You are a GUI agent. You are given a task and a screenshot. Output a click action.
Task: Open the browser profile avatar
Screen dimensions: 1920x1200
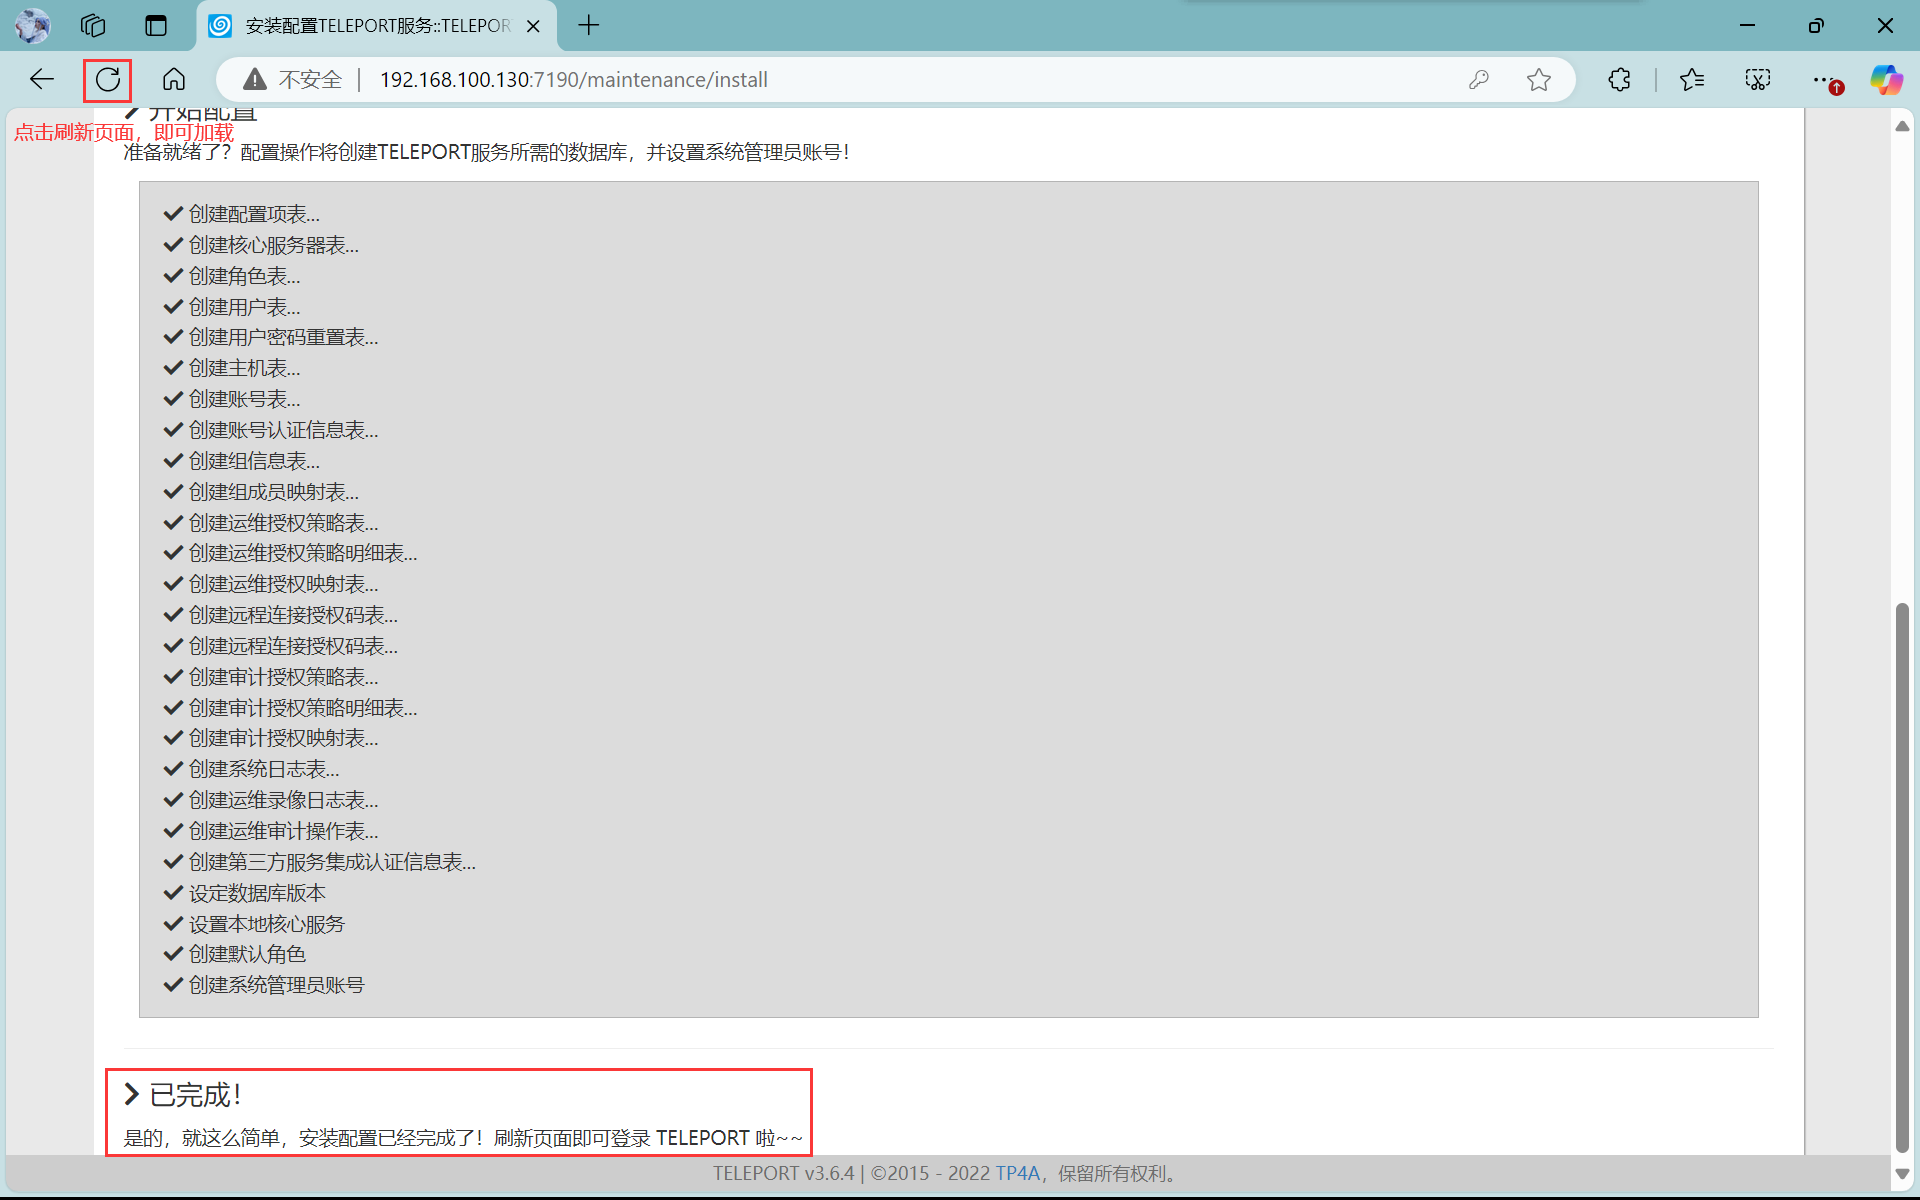(32, 26)
